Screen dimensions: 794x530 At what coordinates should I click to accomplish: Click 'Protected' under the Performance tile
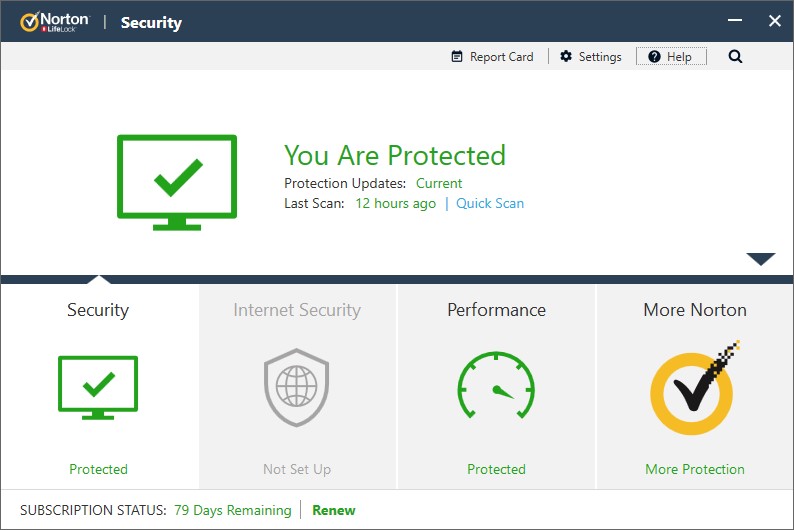pyautogui.click(x=496, y=469)
